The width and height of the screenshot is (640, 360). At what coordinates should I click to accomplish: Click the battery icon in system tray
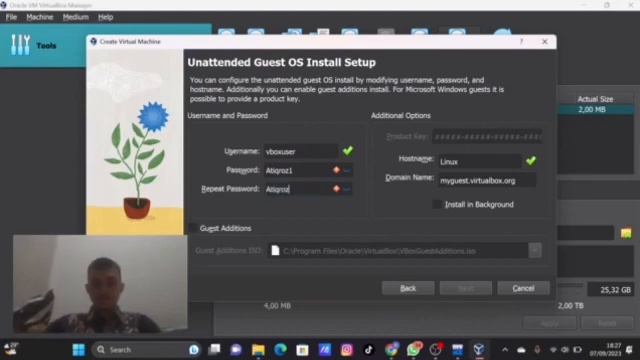click(x=578, y=350)
